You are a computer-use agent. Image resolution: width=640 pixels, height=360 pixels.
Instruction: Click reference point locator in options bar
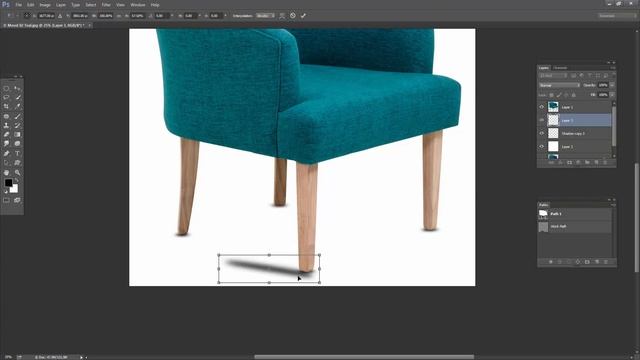pyautogui.click(x=27, y=16)
